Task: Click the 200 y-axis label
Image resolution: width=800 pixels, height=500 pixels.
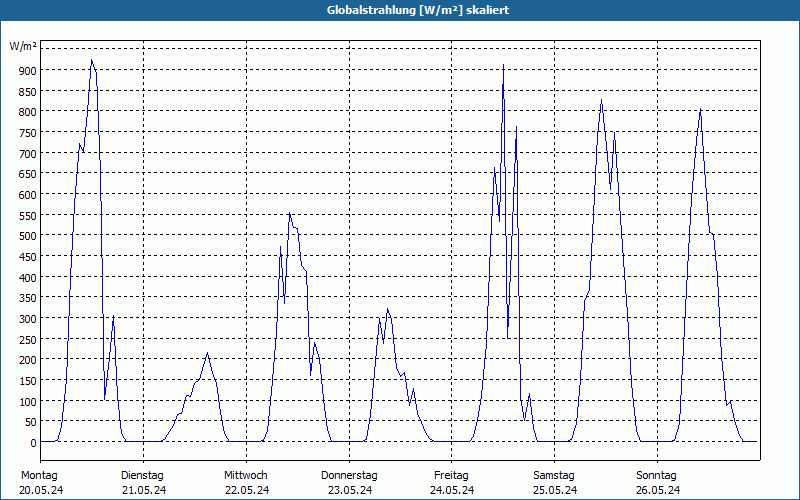Action: (x=29, y=360)
